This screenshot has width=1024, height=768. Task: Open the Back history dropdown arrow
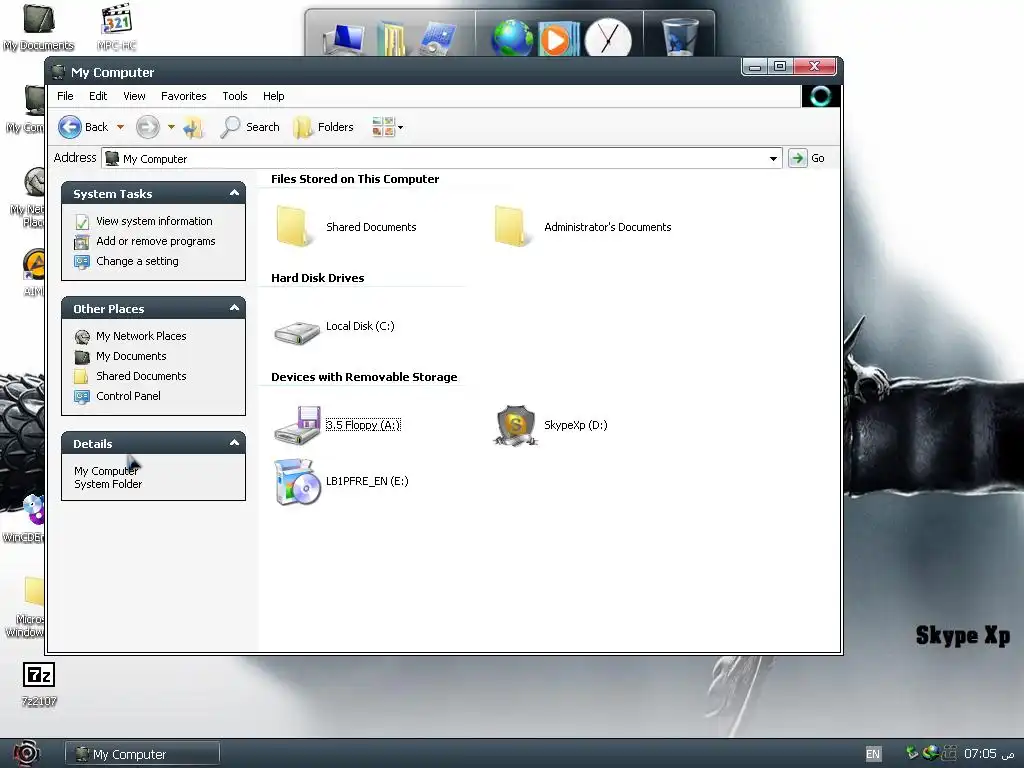coord(120,127)
